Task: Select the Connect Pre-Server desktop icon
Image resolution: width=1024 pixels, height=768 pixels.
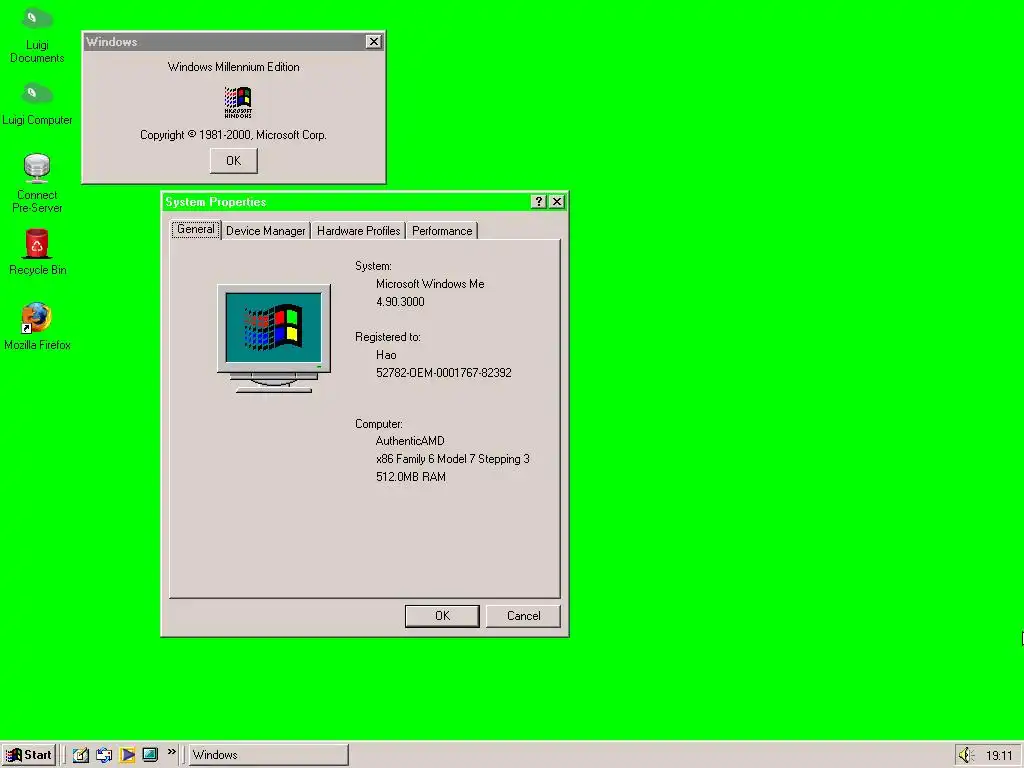Action: [x=37, y=183]
